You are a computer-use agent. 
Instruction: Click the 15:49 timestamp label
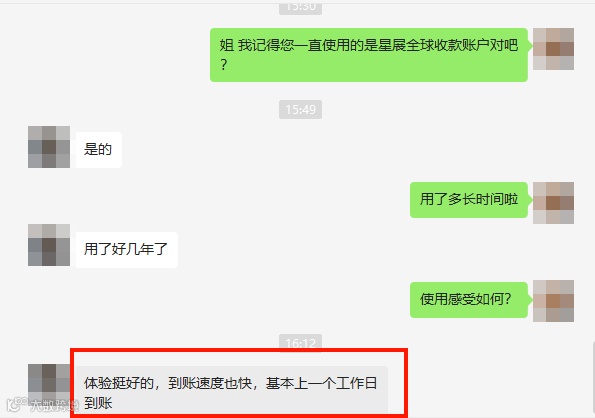pyautogui.click(x=301, y=110)
